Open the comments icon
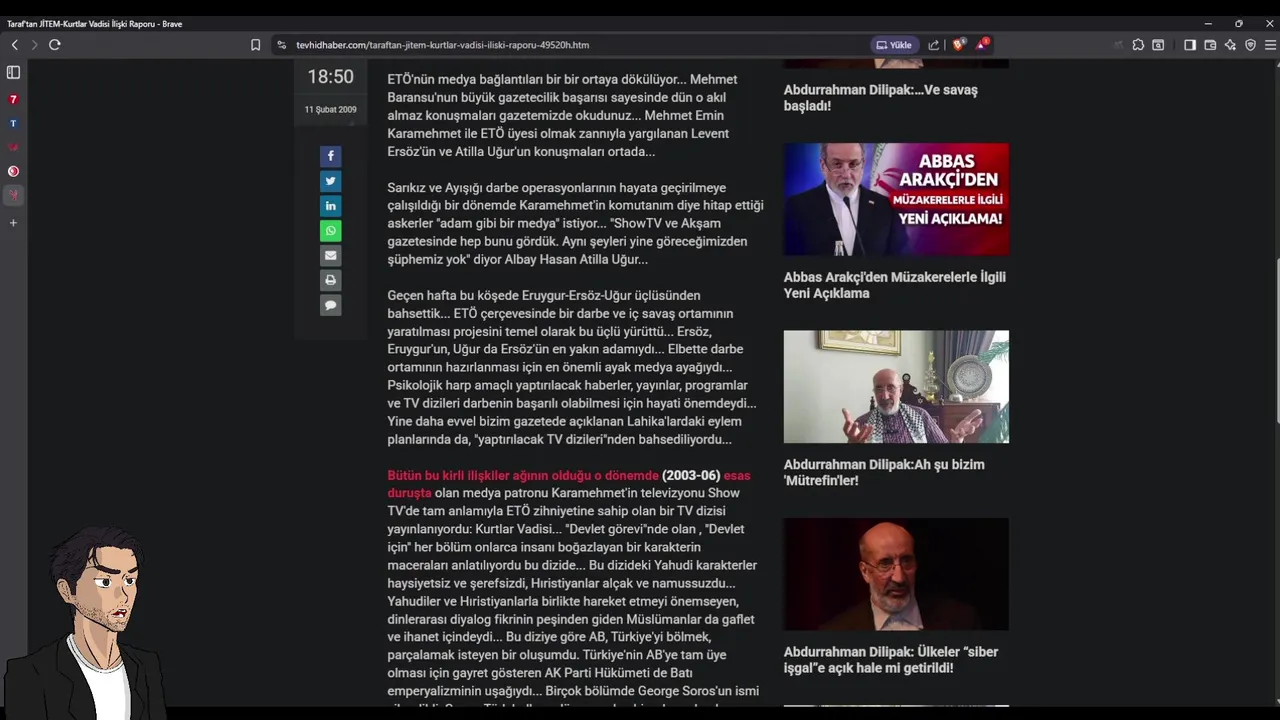1280x720 pixels. (x=330, y=305)
